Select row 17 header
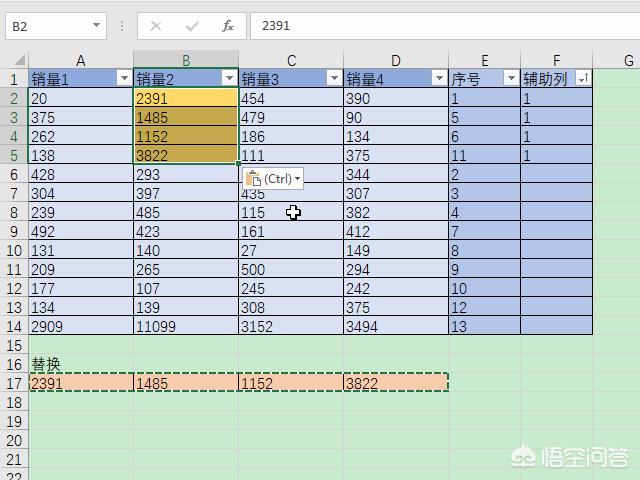Viewport: 640px width, 480px height. click(x=14, y=383)
